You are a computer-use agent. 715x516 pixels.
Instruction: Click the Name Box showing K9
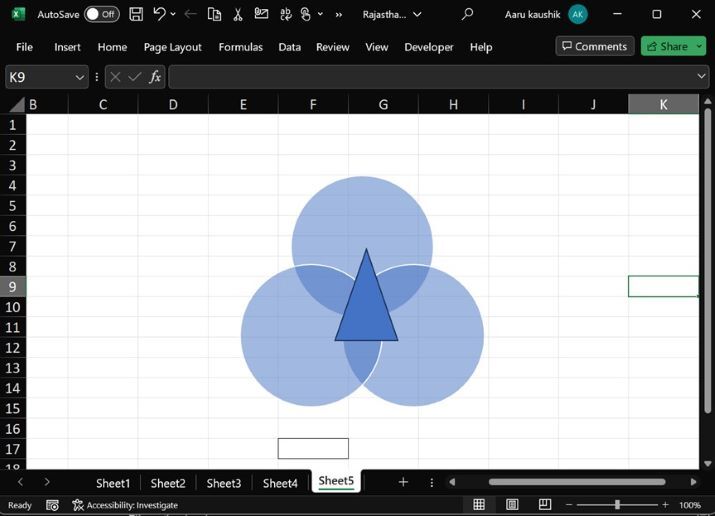39,77
